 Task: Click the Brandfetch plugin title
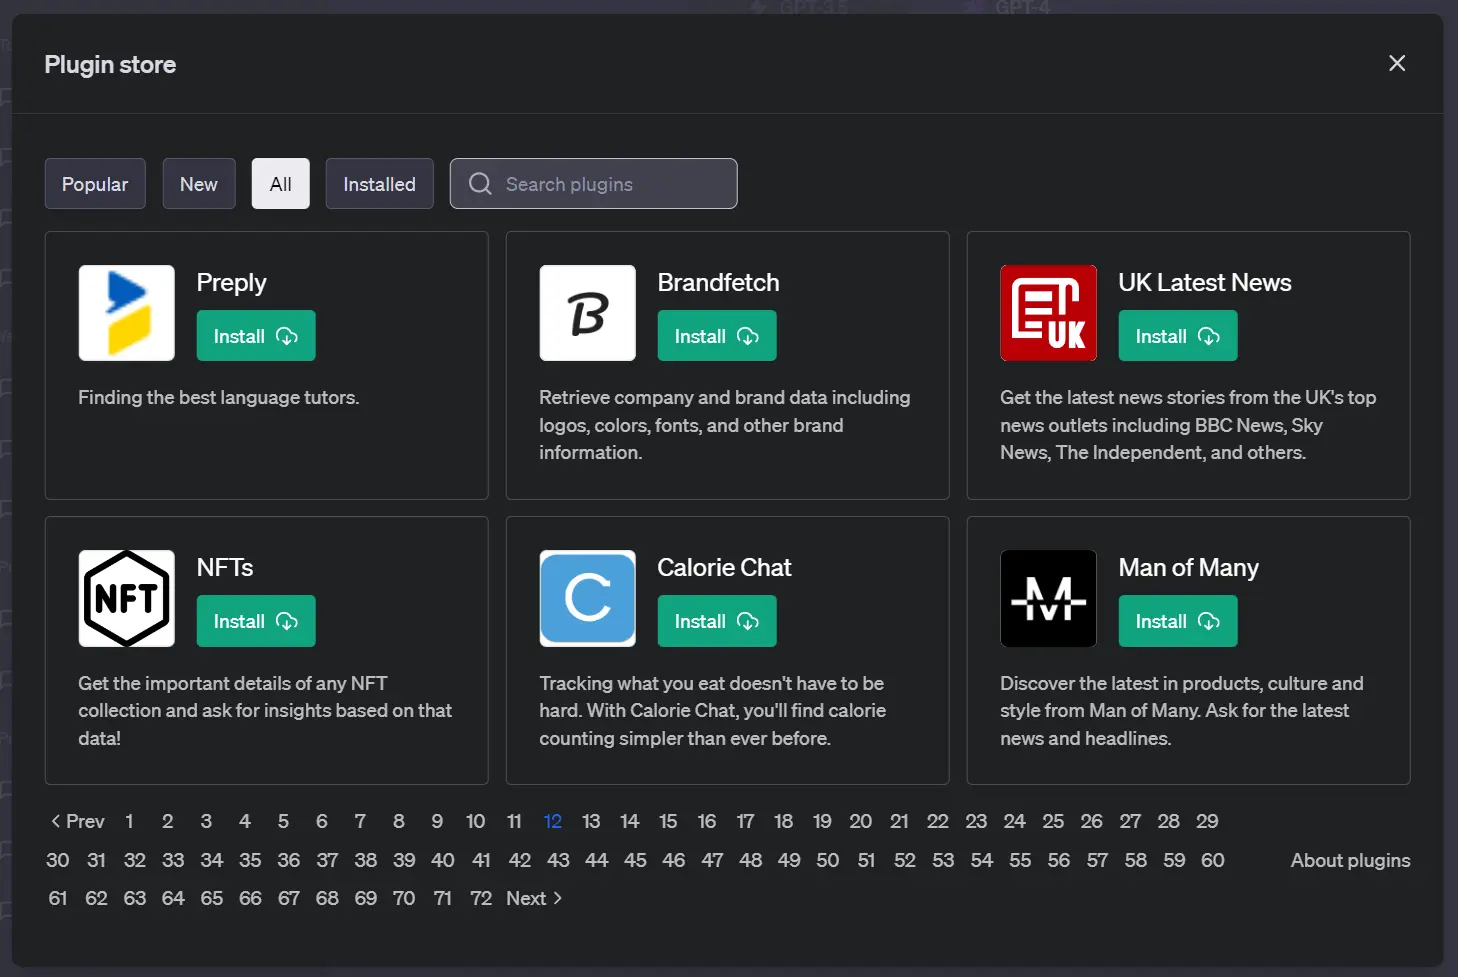(719, 283)
